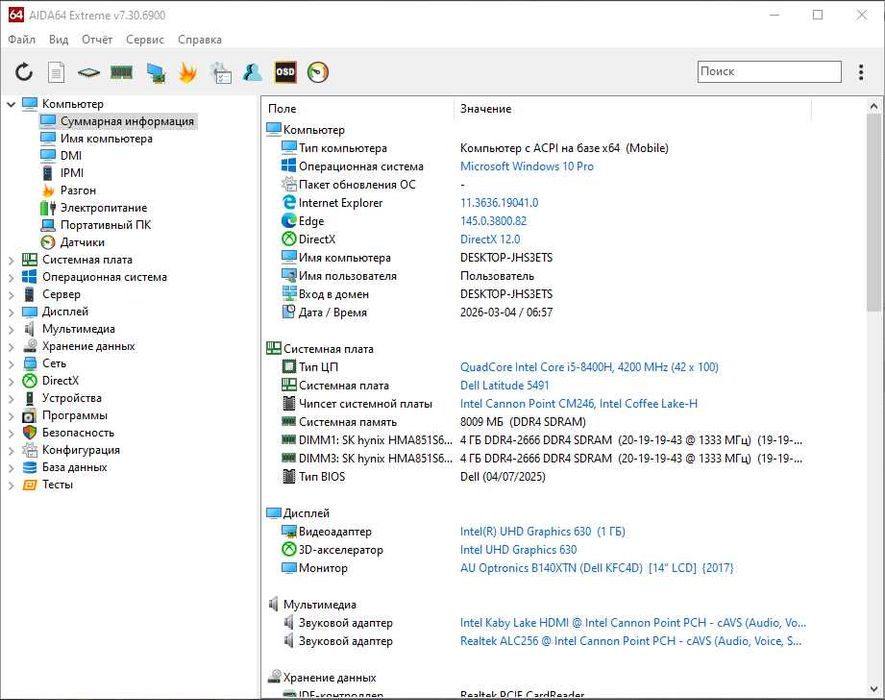Viewport: 885px width, 700px height.
Task: Open Intel Cannon Point CM246 chipset link
Action: tap(579, 404)
